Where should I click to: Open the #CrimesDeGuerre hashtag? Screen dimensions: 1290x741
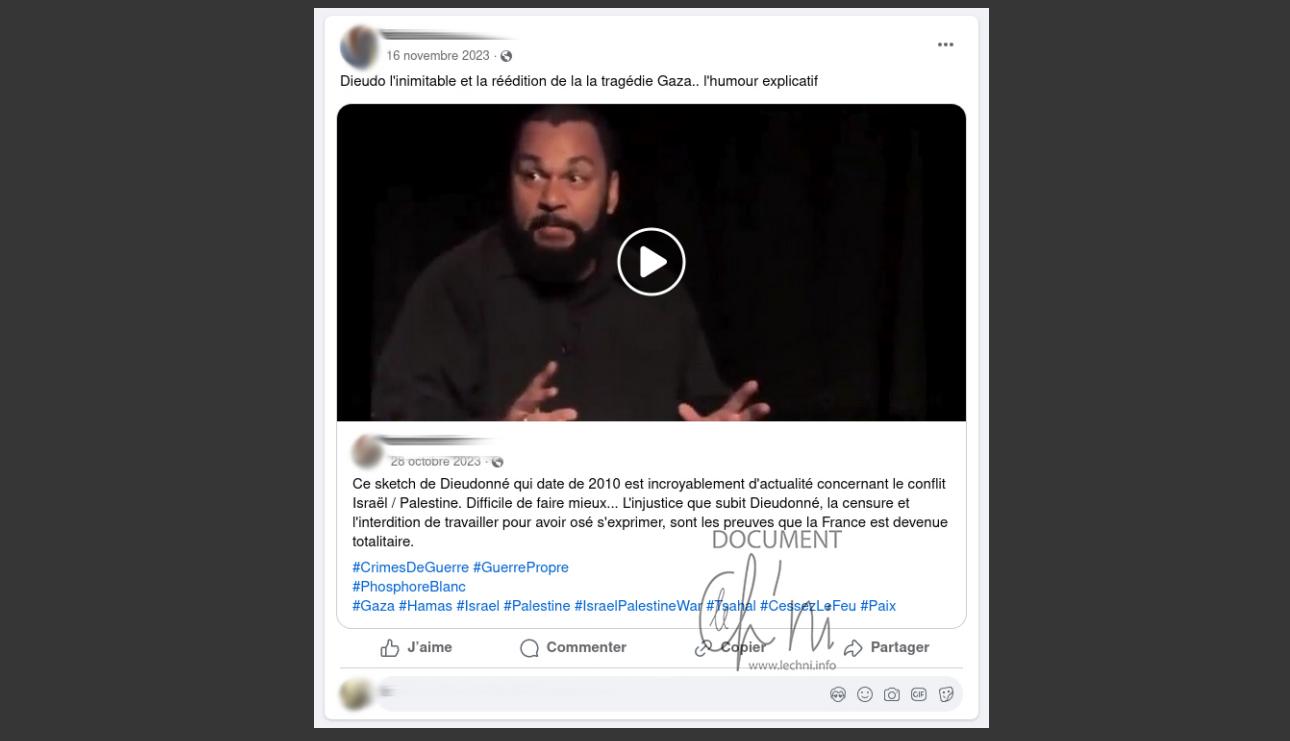(410, 567)
